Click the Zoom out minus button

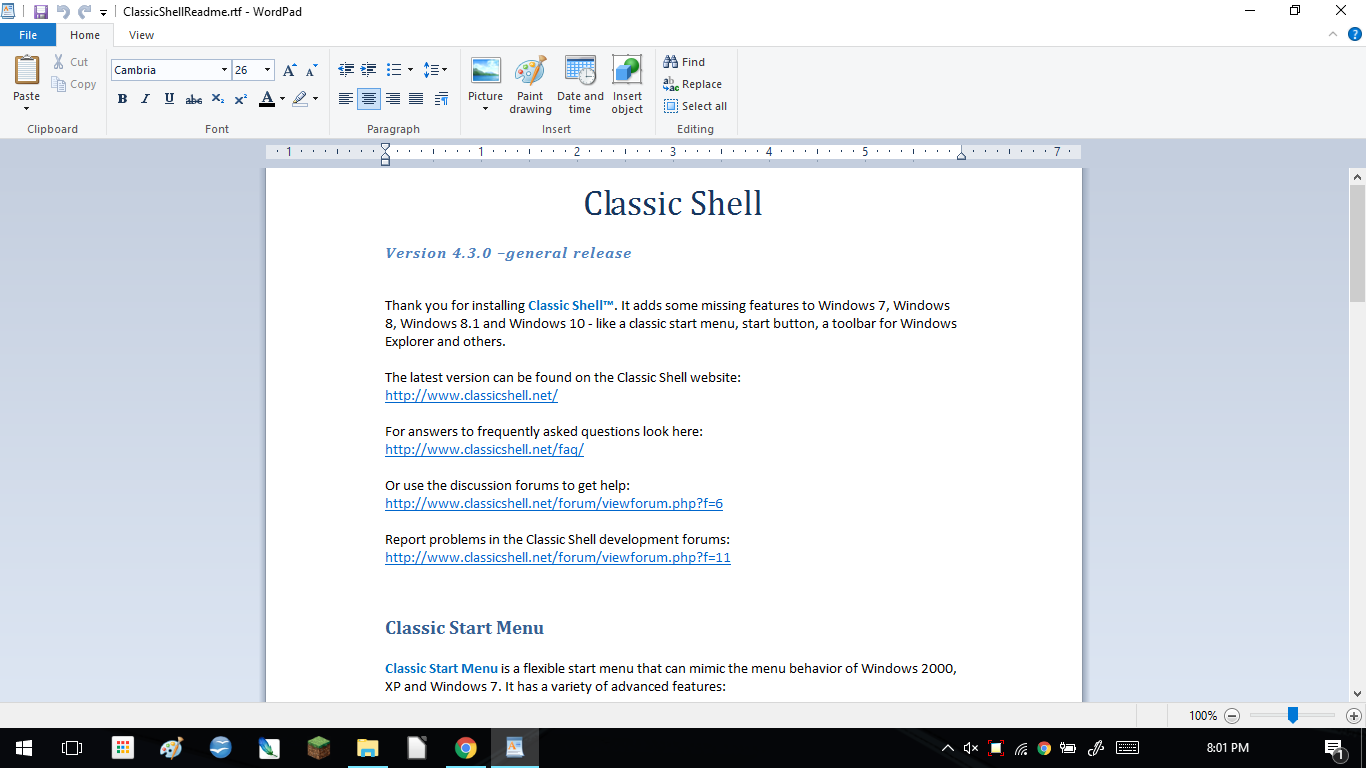(x=1232, y=716)
